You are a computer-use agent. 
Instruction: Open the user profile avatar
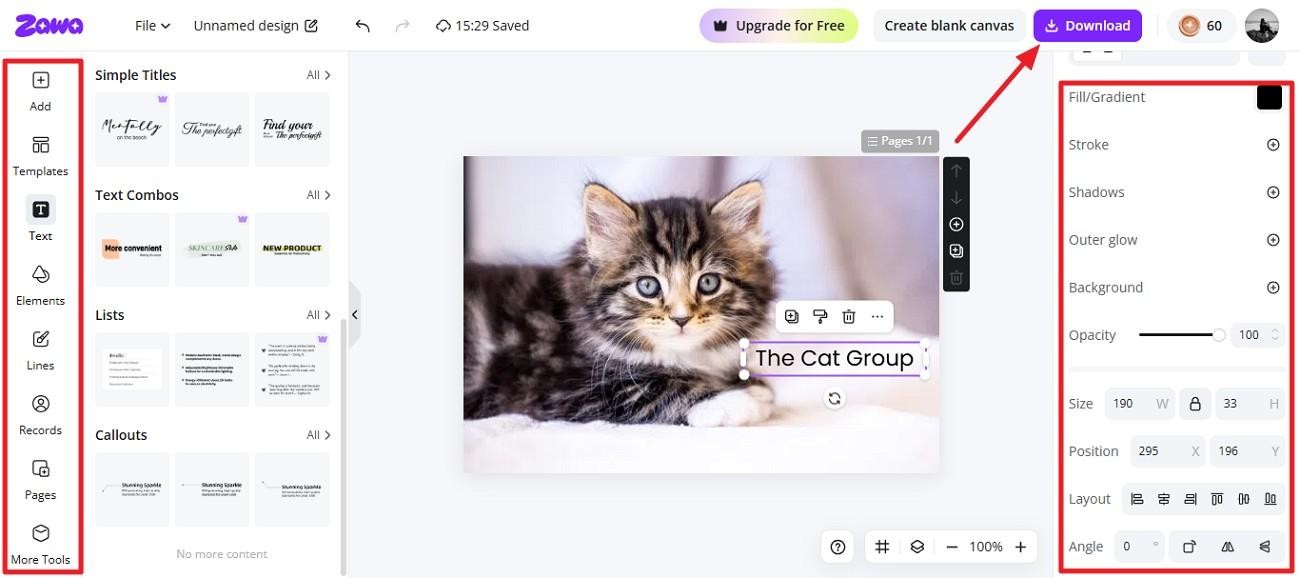pos(1262,26)
